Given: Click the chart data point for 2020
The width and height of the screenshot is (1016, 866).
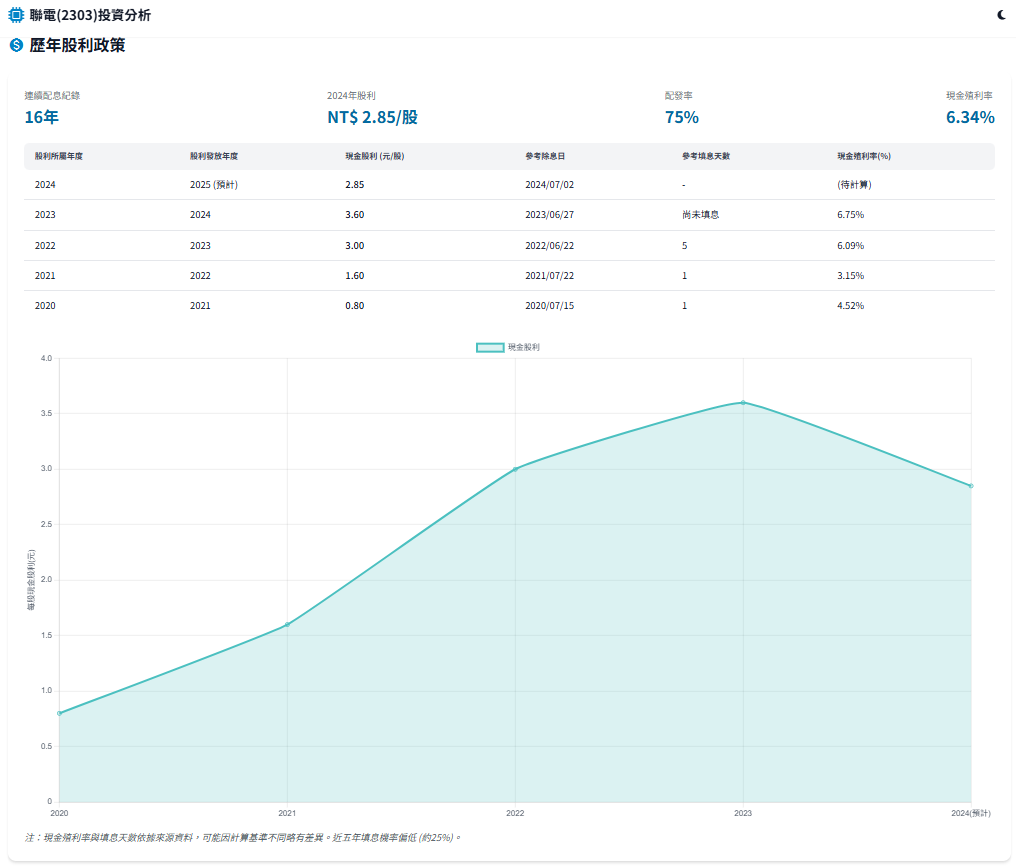Looking at the screenshot, I should pos(60,713).
